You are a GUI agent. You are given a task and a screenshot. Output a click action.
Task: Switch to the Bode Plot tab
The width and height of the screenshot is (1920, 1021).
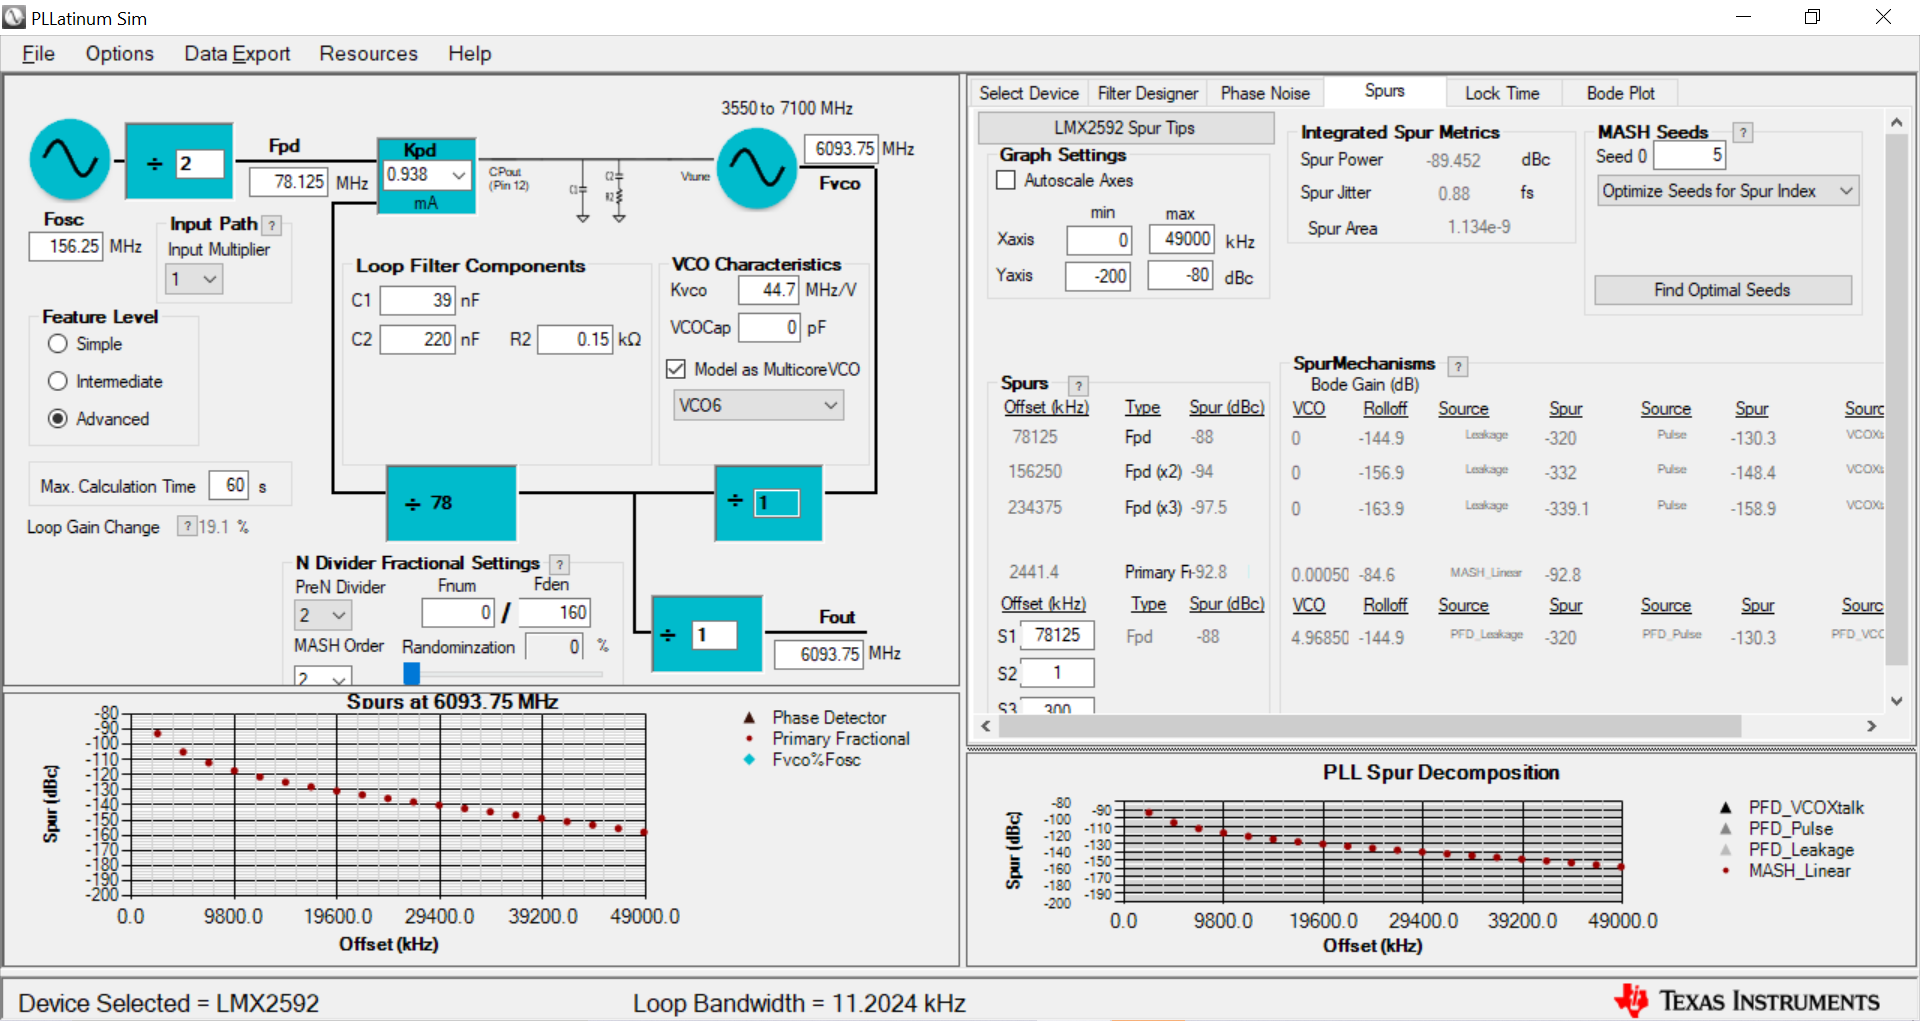(1620, 93)
